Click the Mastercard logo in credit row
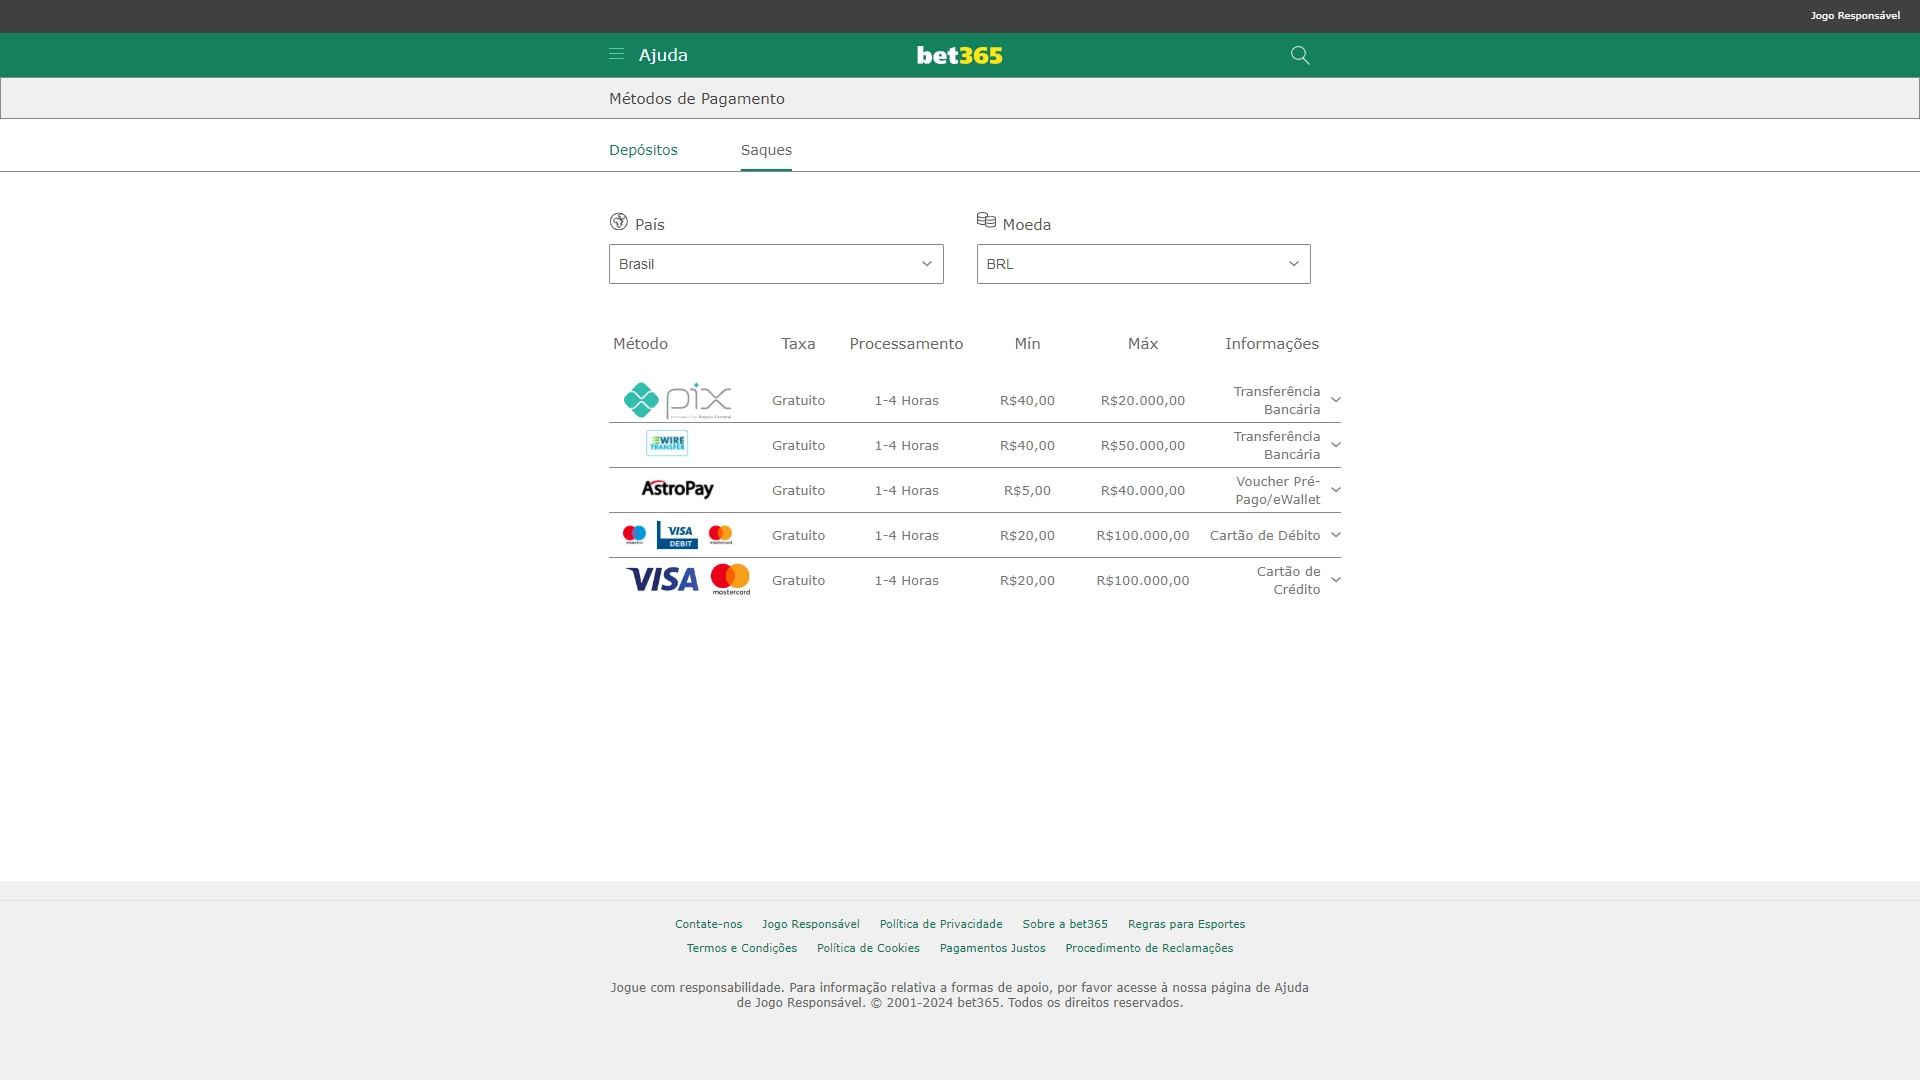The image size is (1920, 1080). [730, 579]
